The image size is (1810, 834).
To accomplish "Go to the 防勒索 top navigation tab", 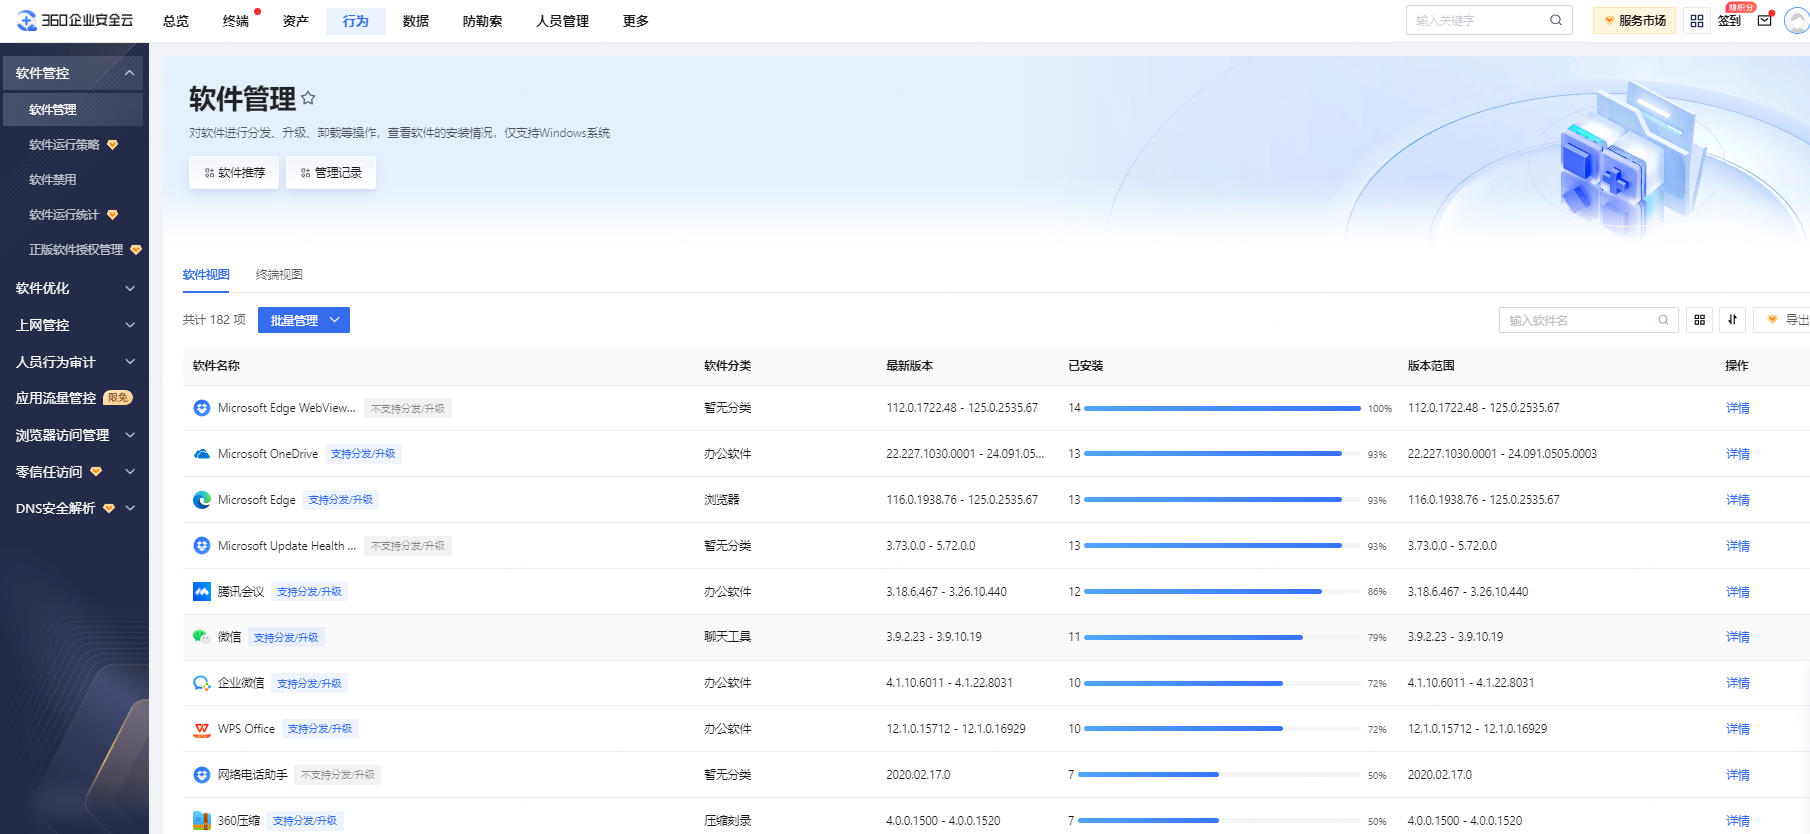I will (x=483, y=21).
